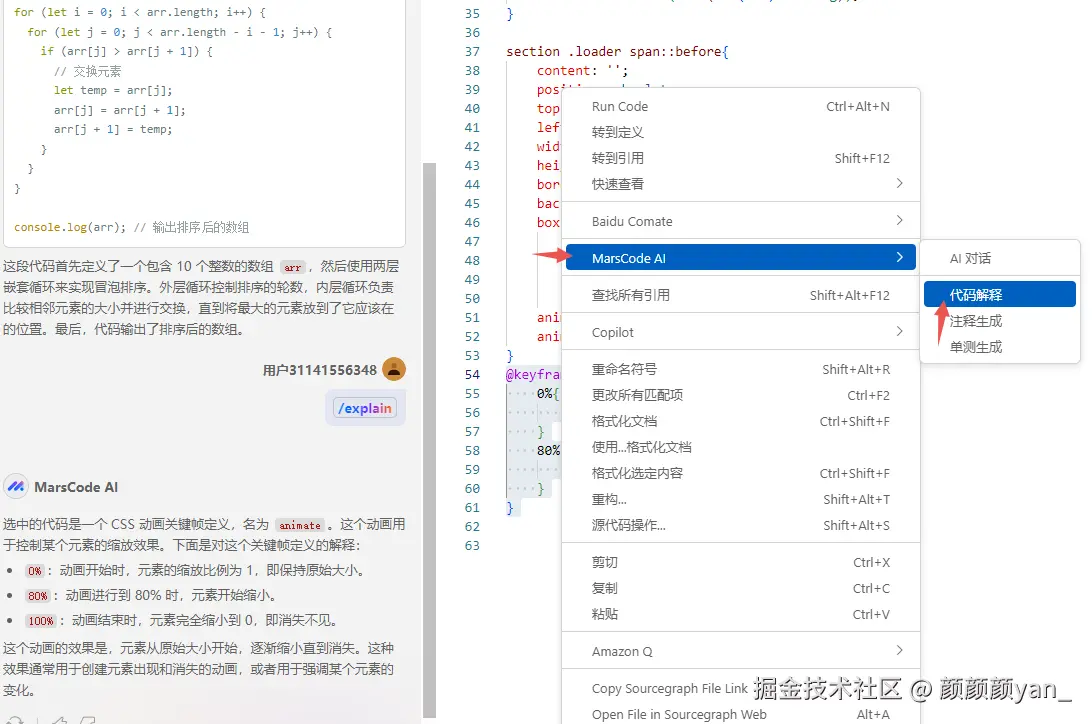Viewport: 1092px width, 724px height.
Task: Click the /explain command chip
Action: point(365,408)
